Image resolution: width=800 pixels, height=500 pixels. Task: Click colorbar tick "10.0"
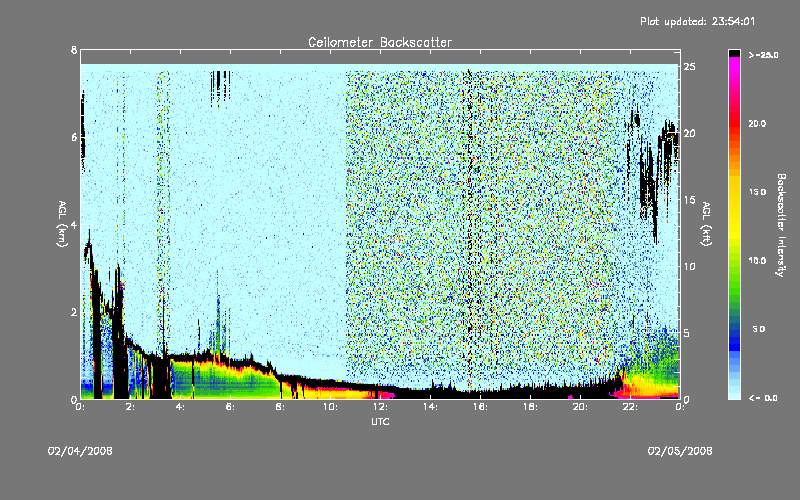click(757, 261)
